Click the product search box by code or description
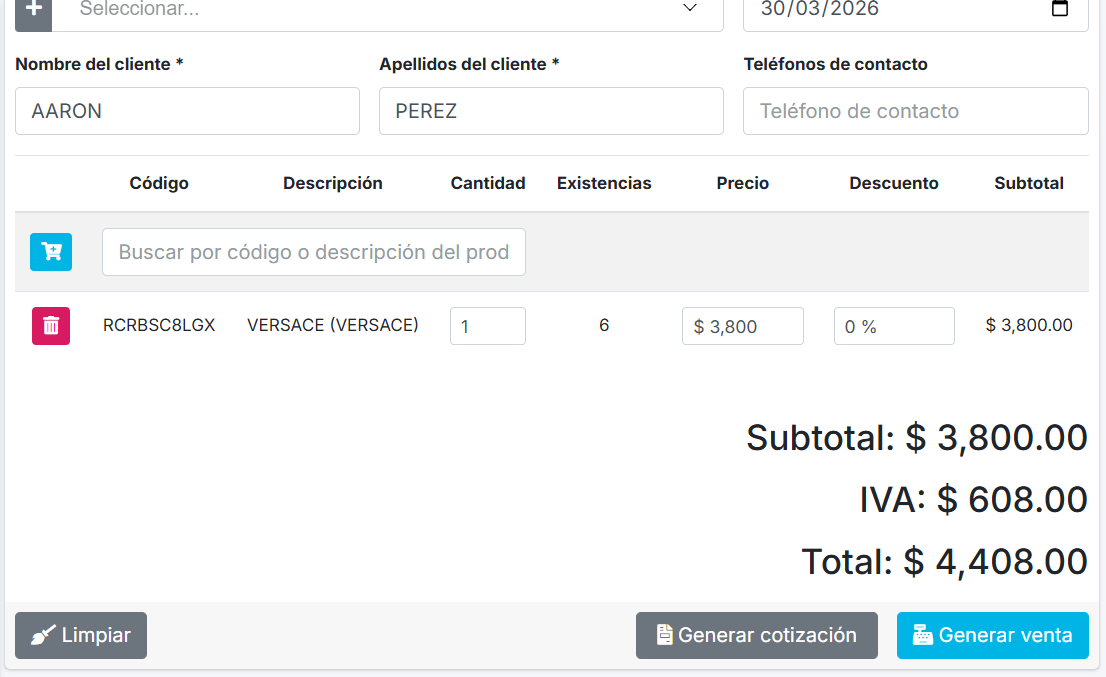 [313, 252]
